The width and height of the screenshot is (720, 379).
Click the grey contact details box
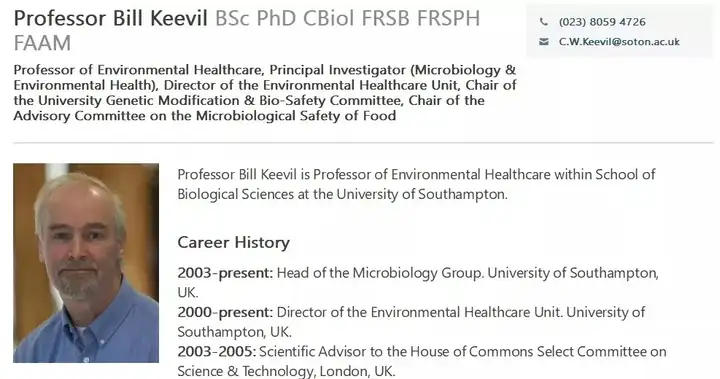click(x=620, y=31)
